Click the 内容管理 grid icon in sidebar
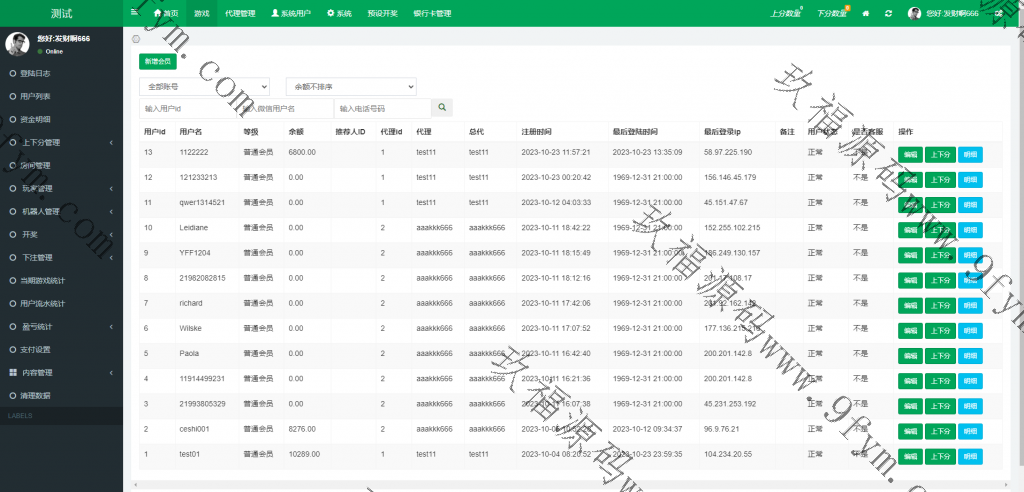The width and height of the screenshot is (1024, 492). click(12, 372)
